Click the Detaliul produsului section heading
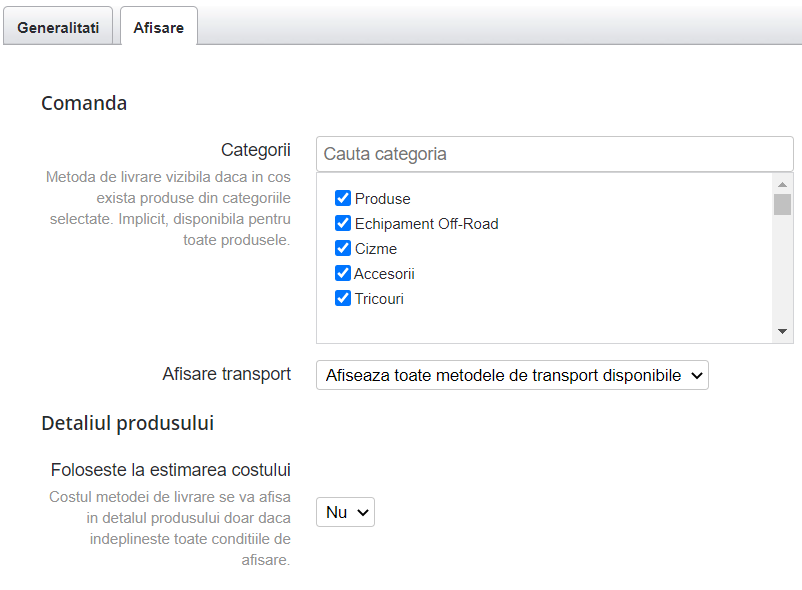The width and height of the screenshot is (802, 590). [127, 423]
